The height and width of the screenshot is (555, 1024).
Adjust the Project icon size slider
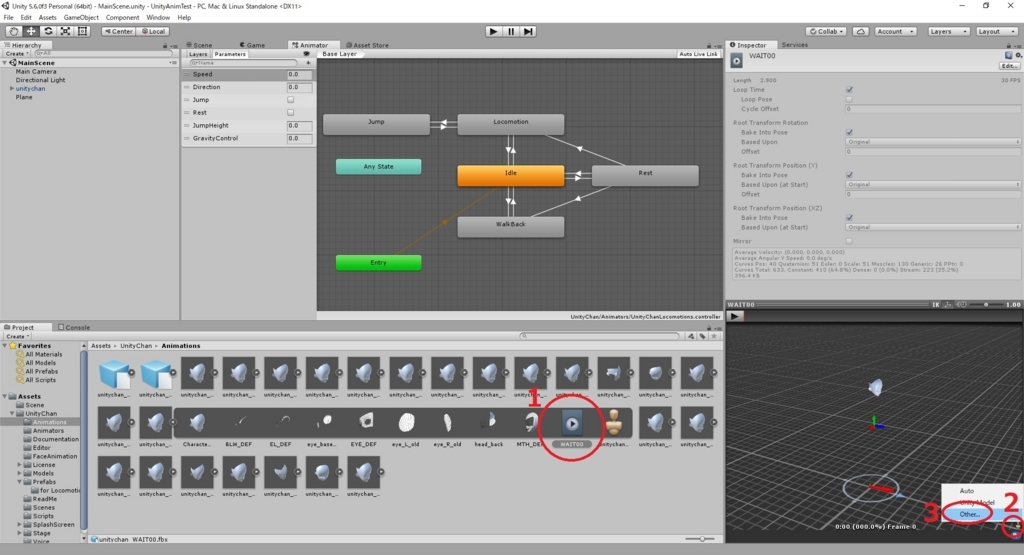click(701, 539)
